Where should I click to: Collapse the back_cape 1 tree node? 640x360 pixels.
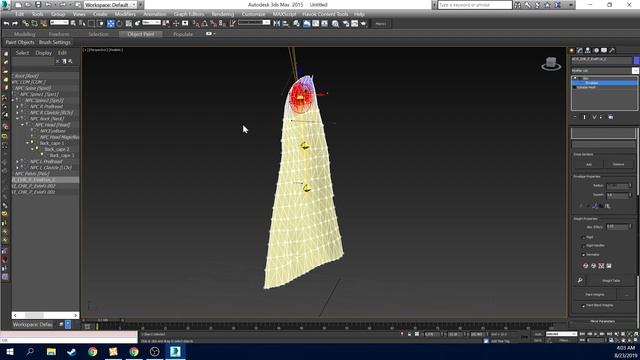(x=27, y=143)
